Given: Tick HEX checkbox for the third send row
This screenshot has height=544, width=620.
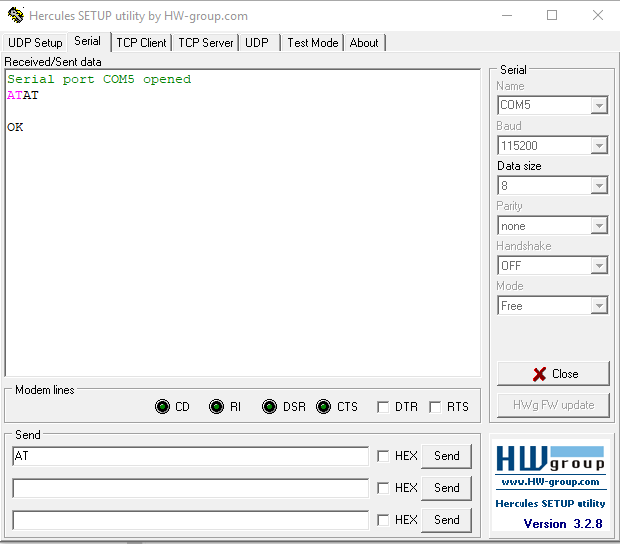Looking at the screenshot, I should click(x=383, y=520).
